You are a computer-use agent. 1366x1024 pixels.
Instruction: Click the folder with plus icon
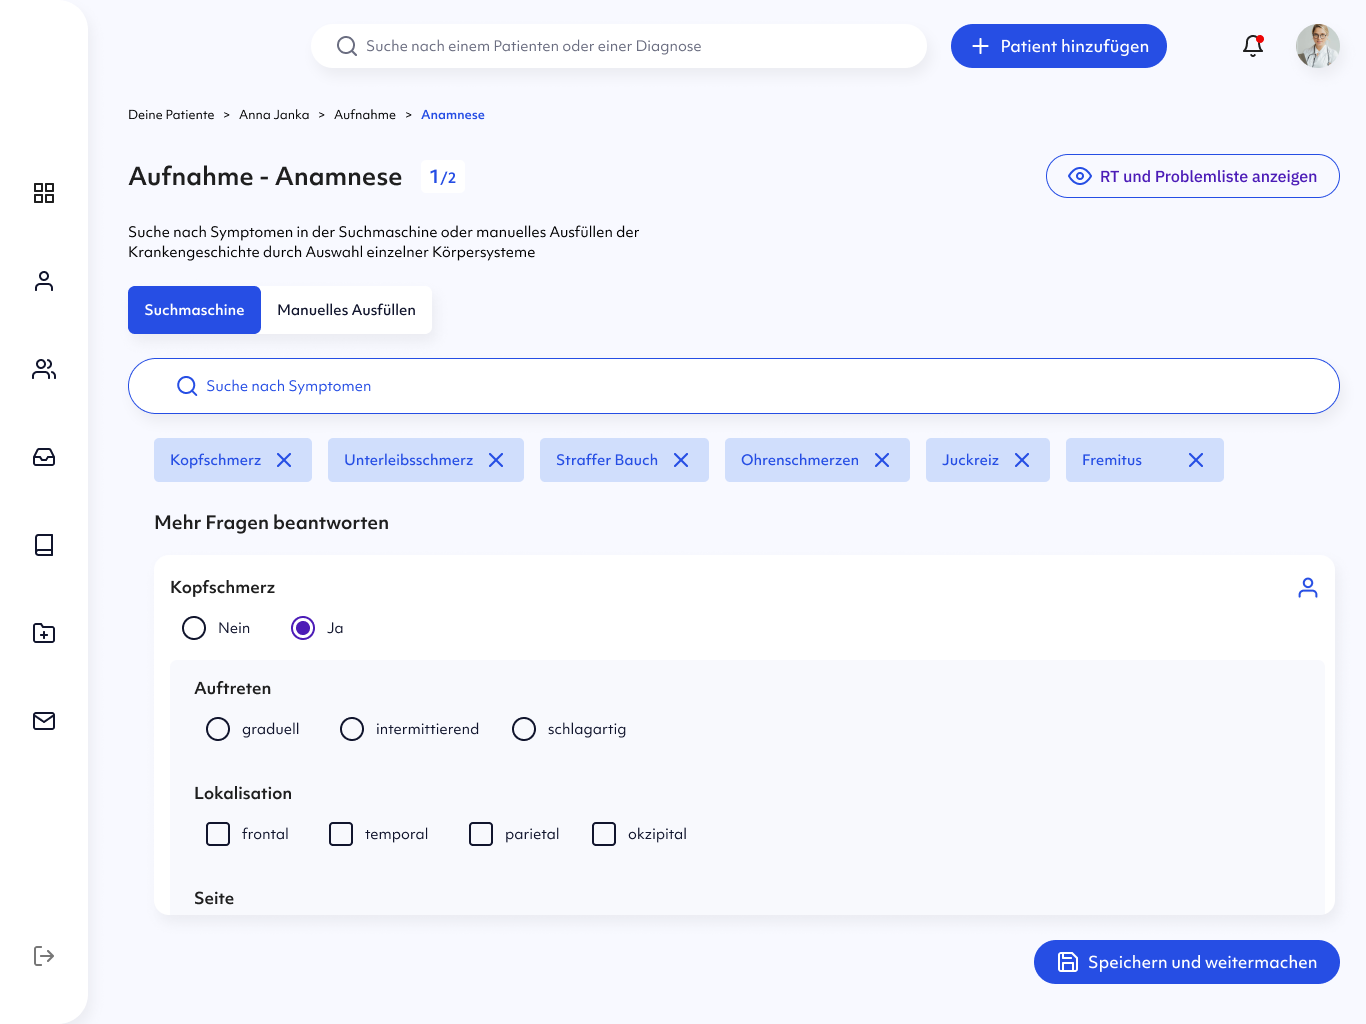click(x=44, y=633)
